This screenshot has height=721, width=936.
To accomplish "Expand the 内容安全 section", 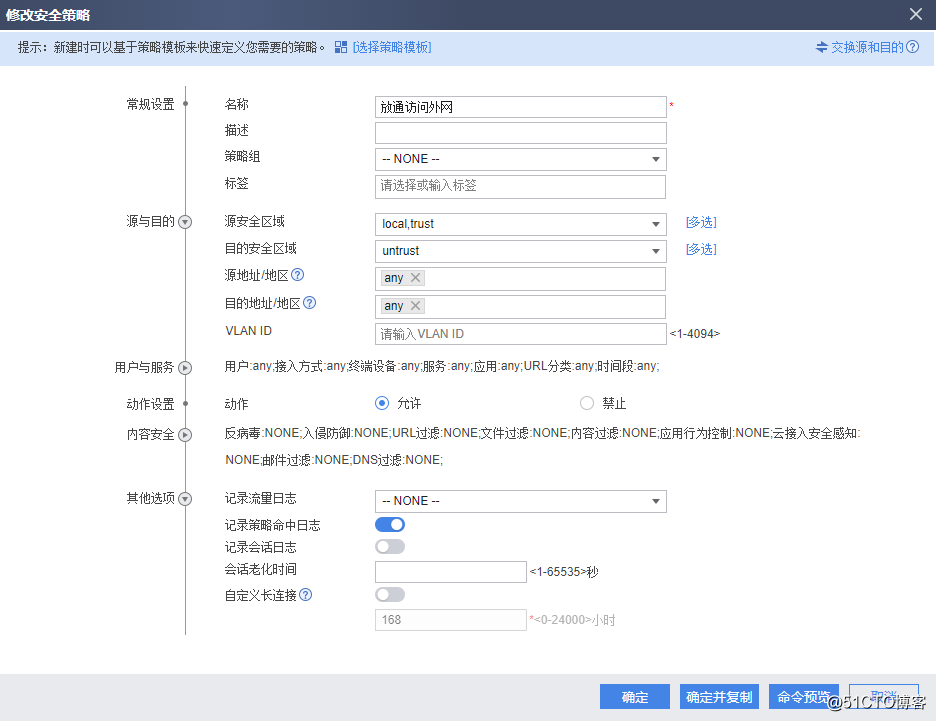I will 185,435.
